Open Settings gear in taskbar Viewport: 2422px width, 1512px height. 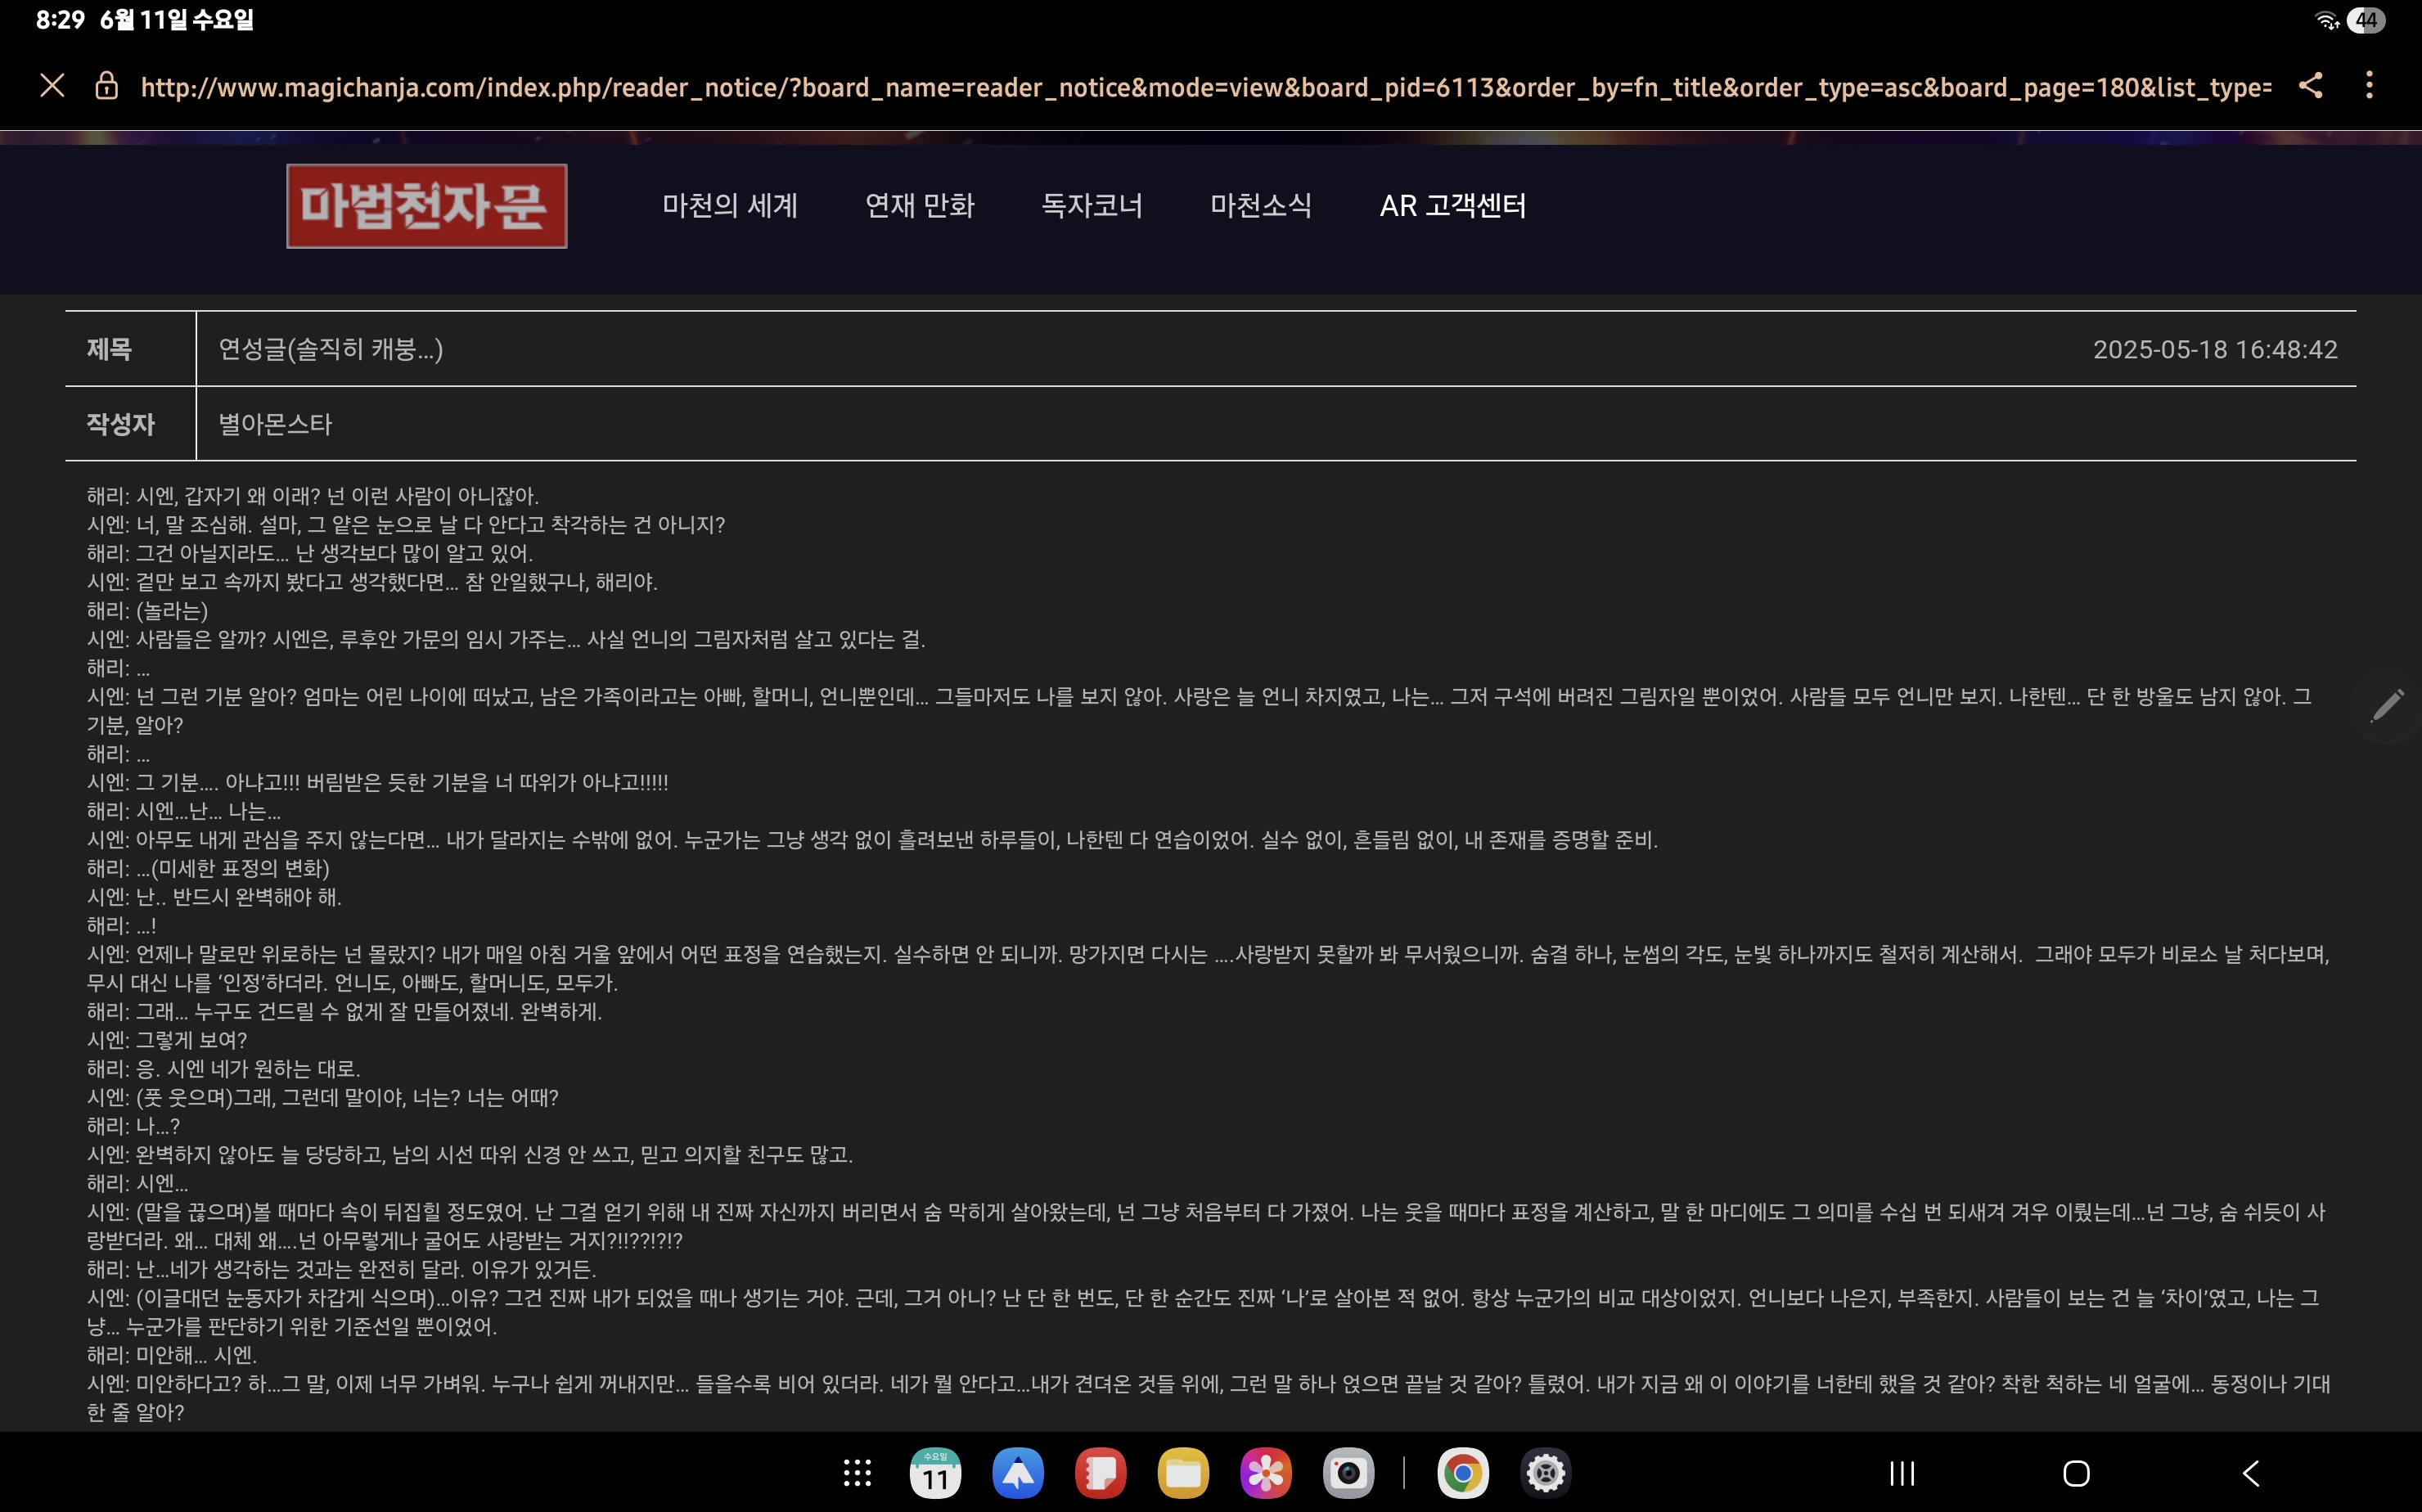click(x=1545, y=1473)
